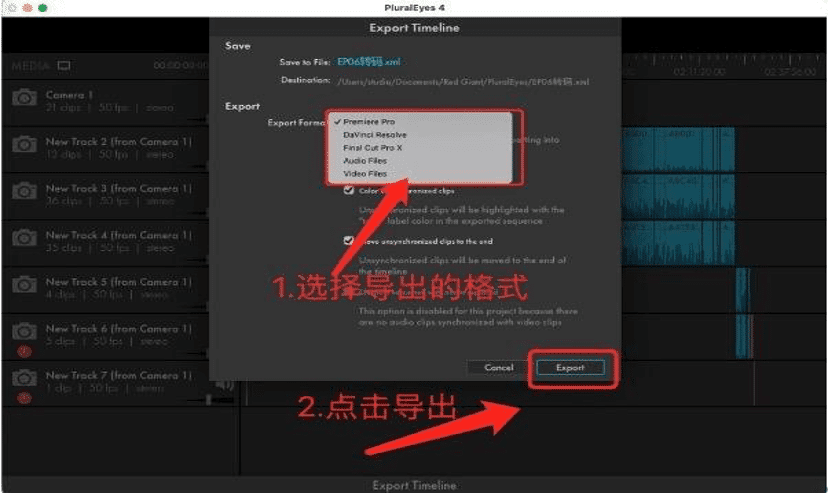Select New Track 4 (from Camera 1) label

[119, 235]
